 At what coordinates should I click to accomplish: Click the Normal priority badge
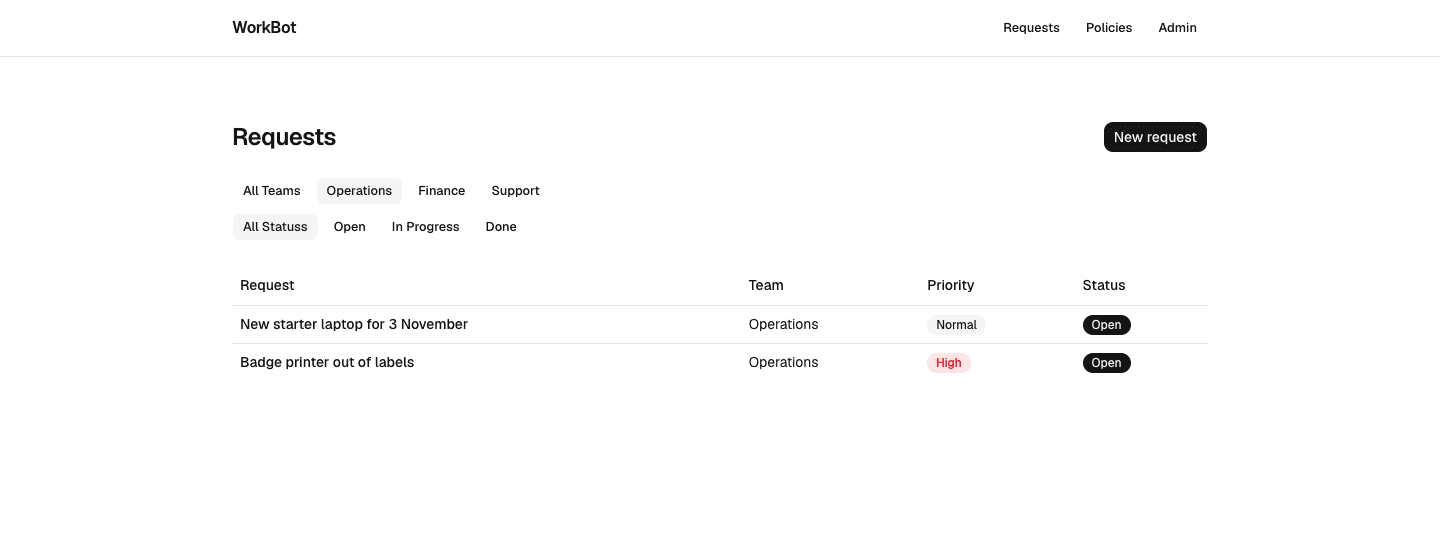956,325
